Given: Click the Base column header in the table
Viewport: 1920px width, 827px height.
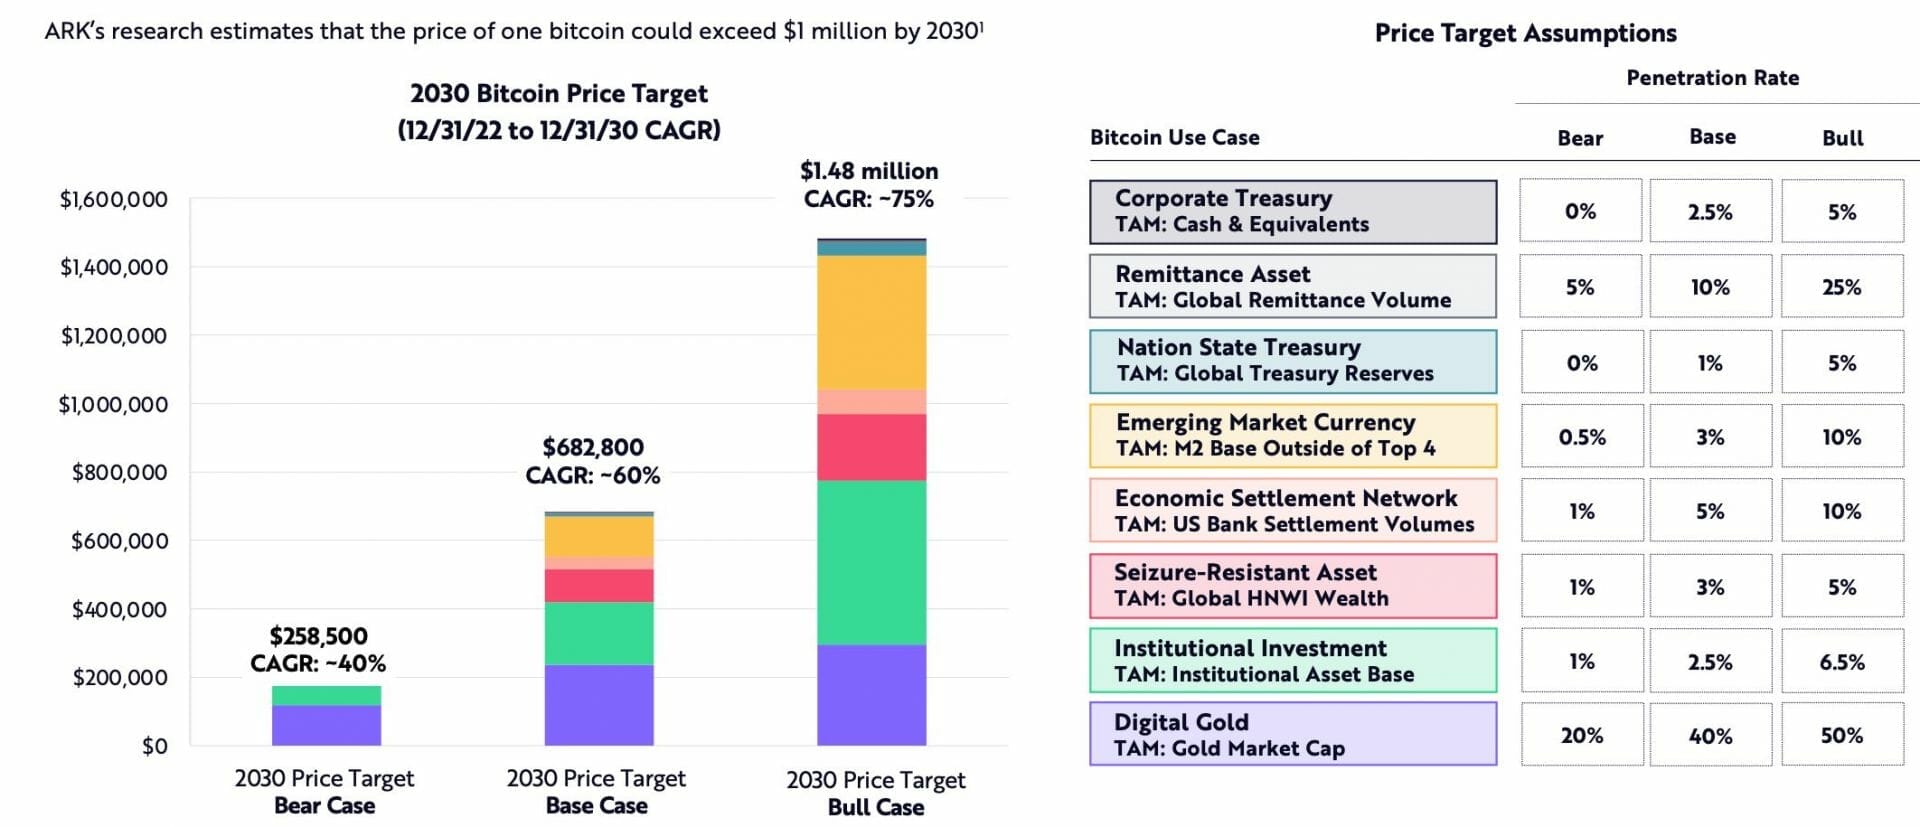Looking at the screenshot, I should click(x=1712, y=137).
